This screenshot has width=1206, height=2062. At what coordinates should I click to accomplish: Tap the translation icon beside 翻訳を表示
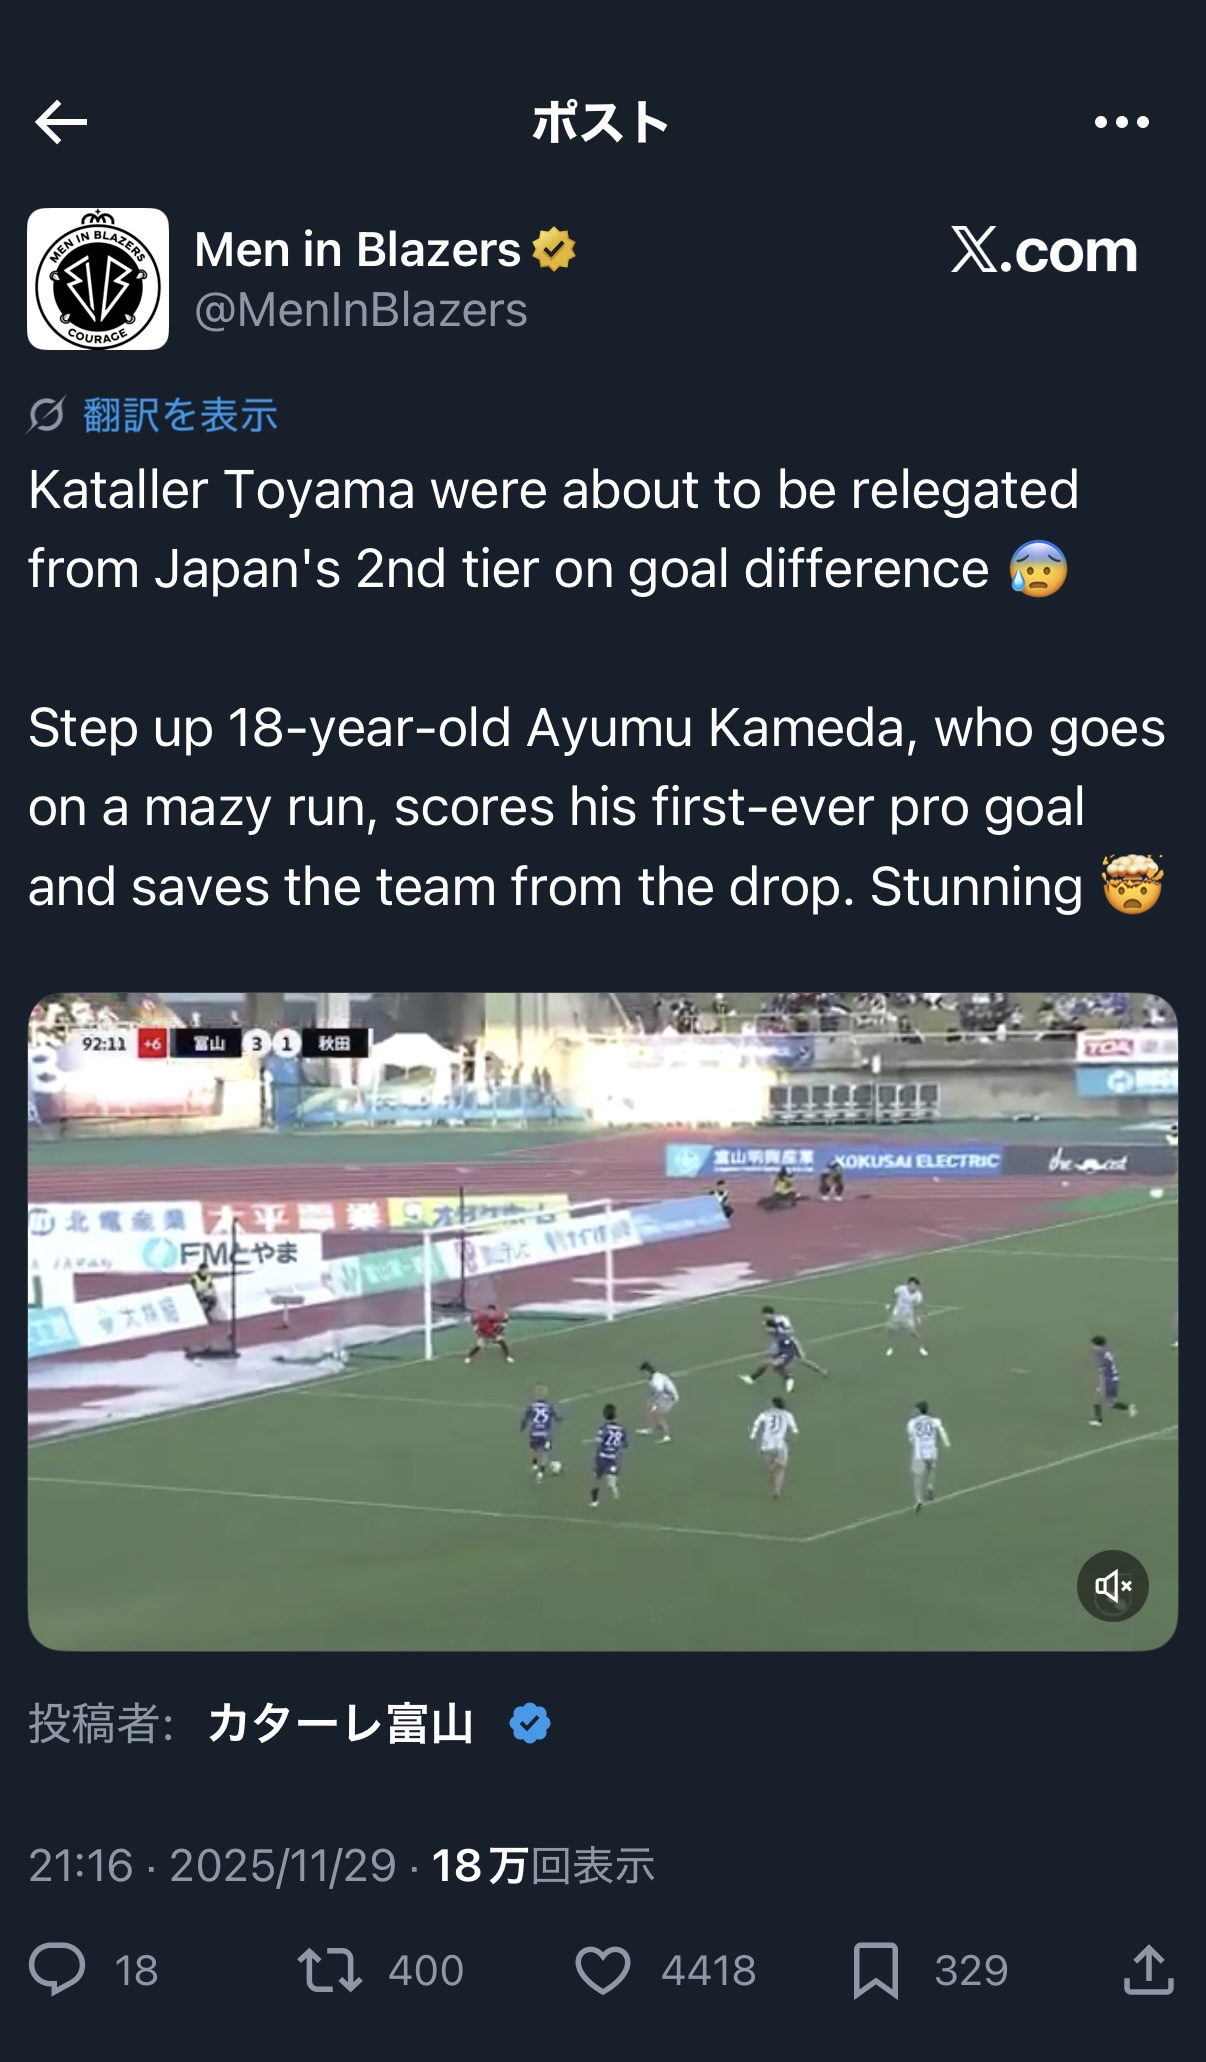[x=46, y=415]
